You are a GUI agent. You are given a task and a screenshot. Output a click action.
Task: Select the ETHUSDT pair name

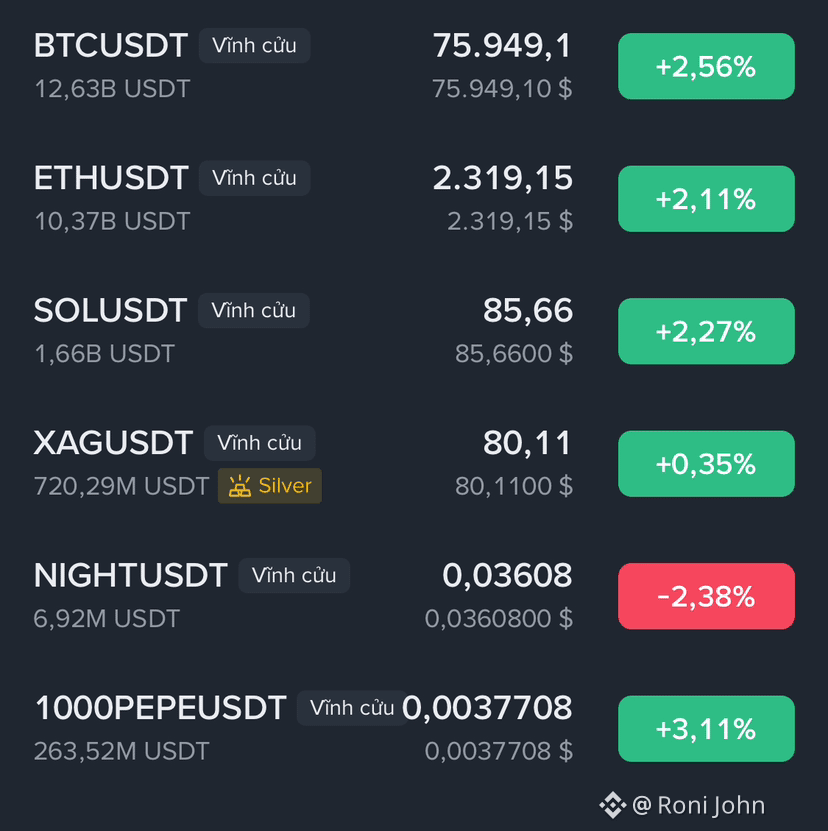click(111, 178)
